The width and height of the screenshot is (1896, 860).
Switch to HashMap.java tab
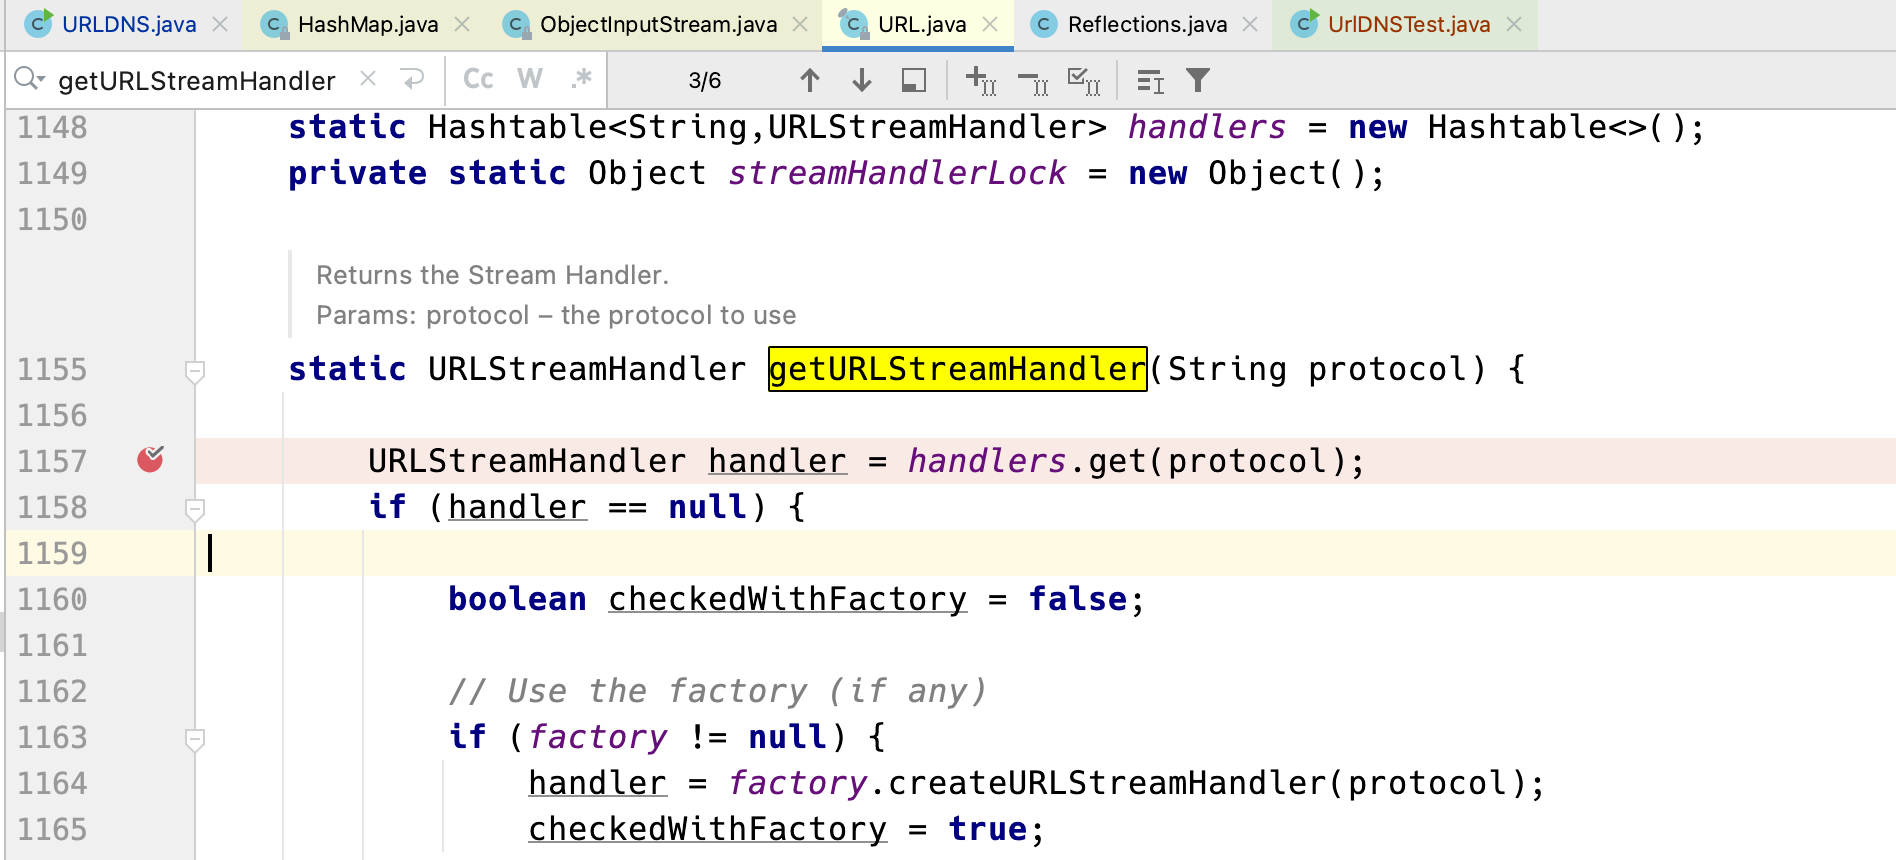(367, 24)
